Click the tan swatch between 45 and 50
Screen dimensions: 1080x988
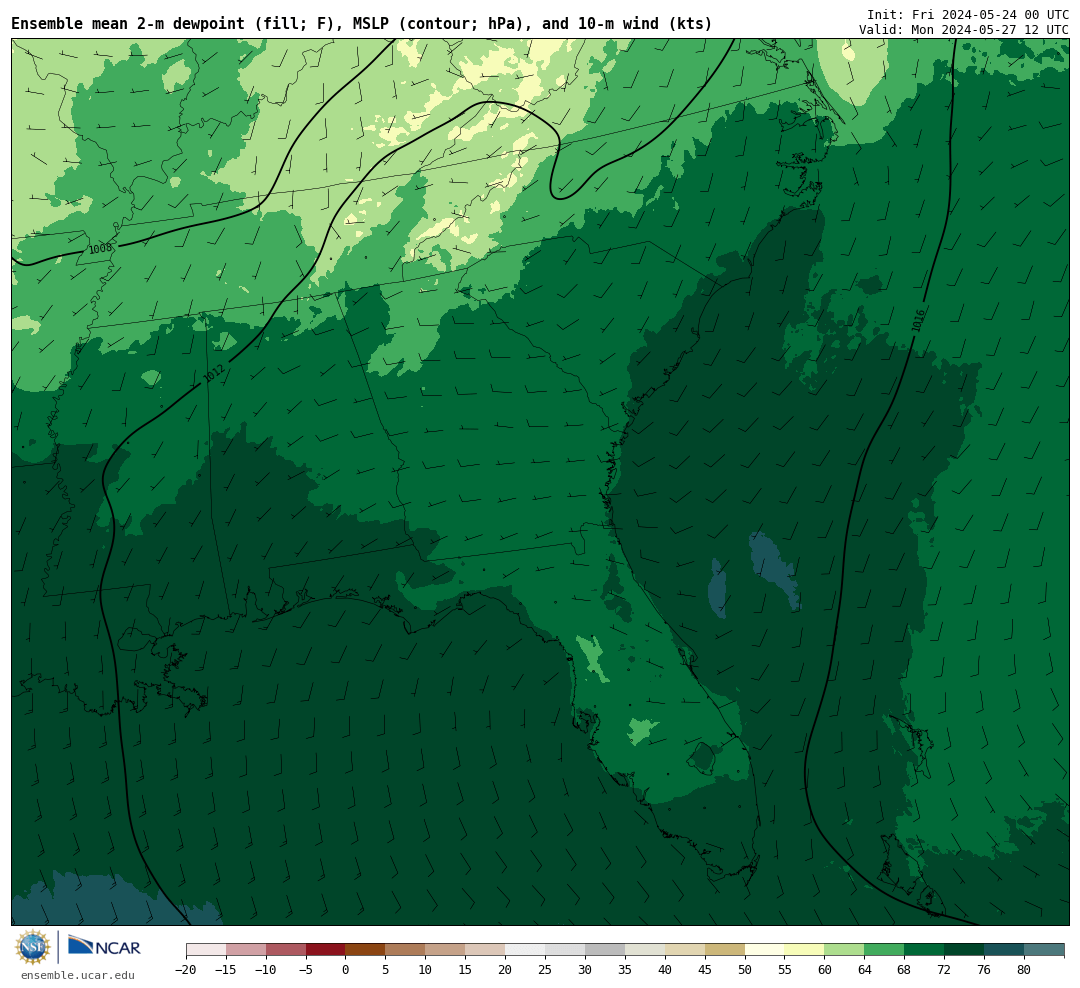(x=725, y=950)
